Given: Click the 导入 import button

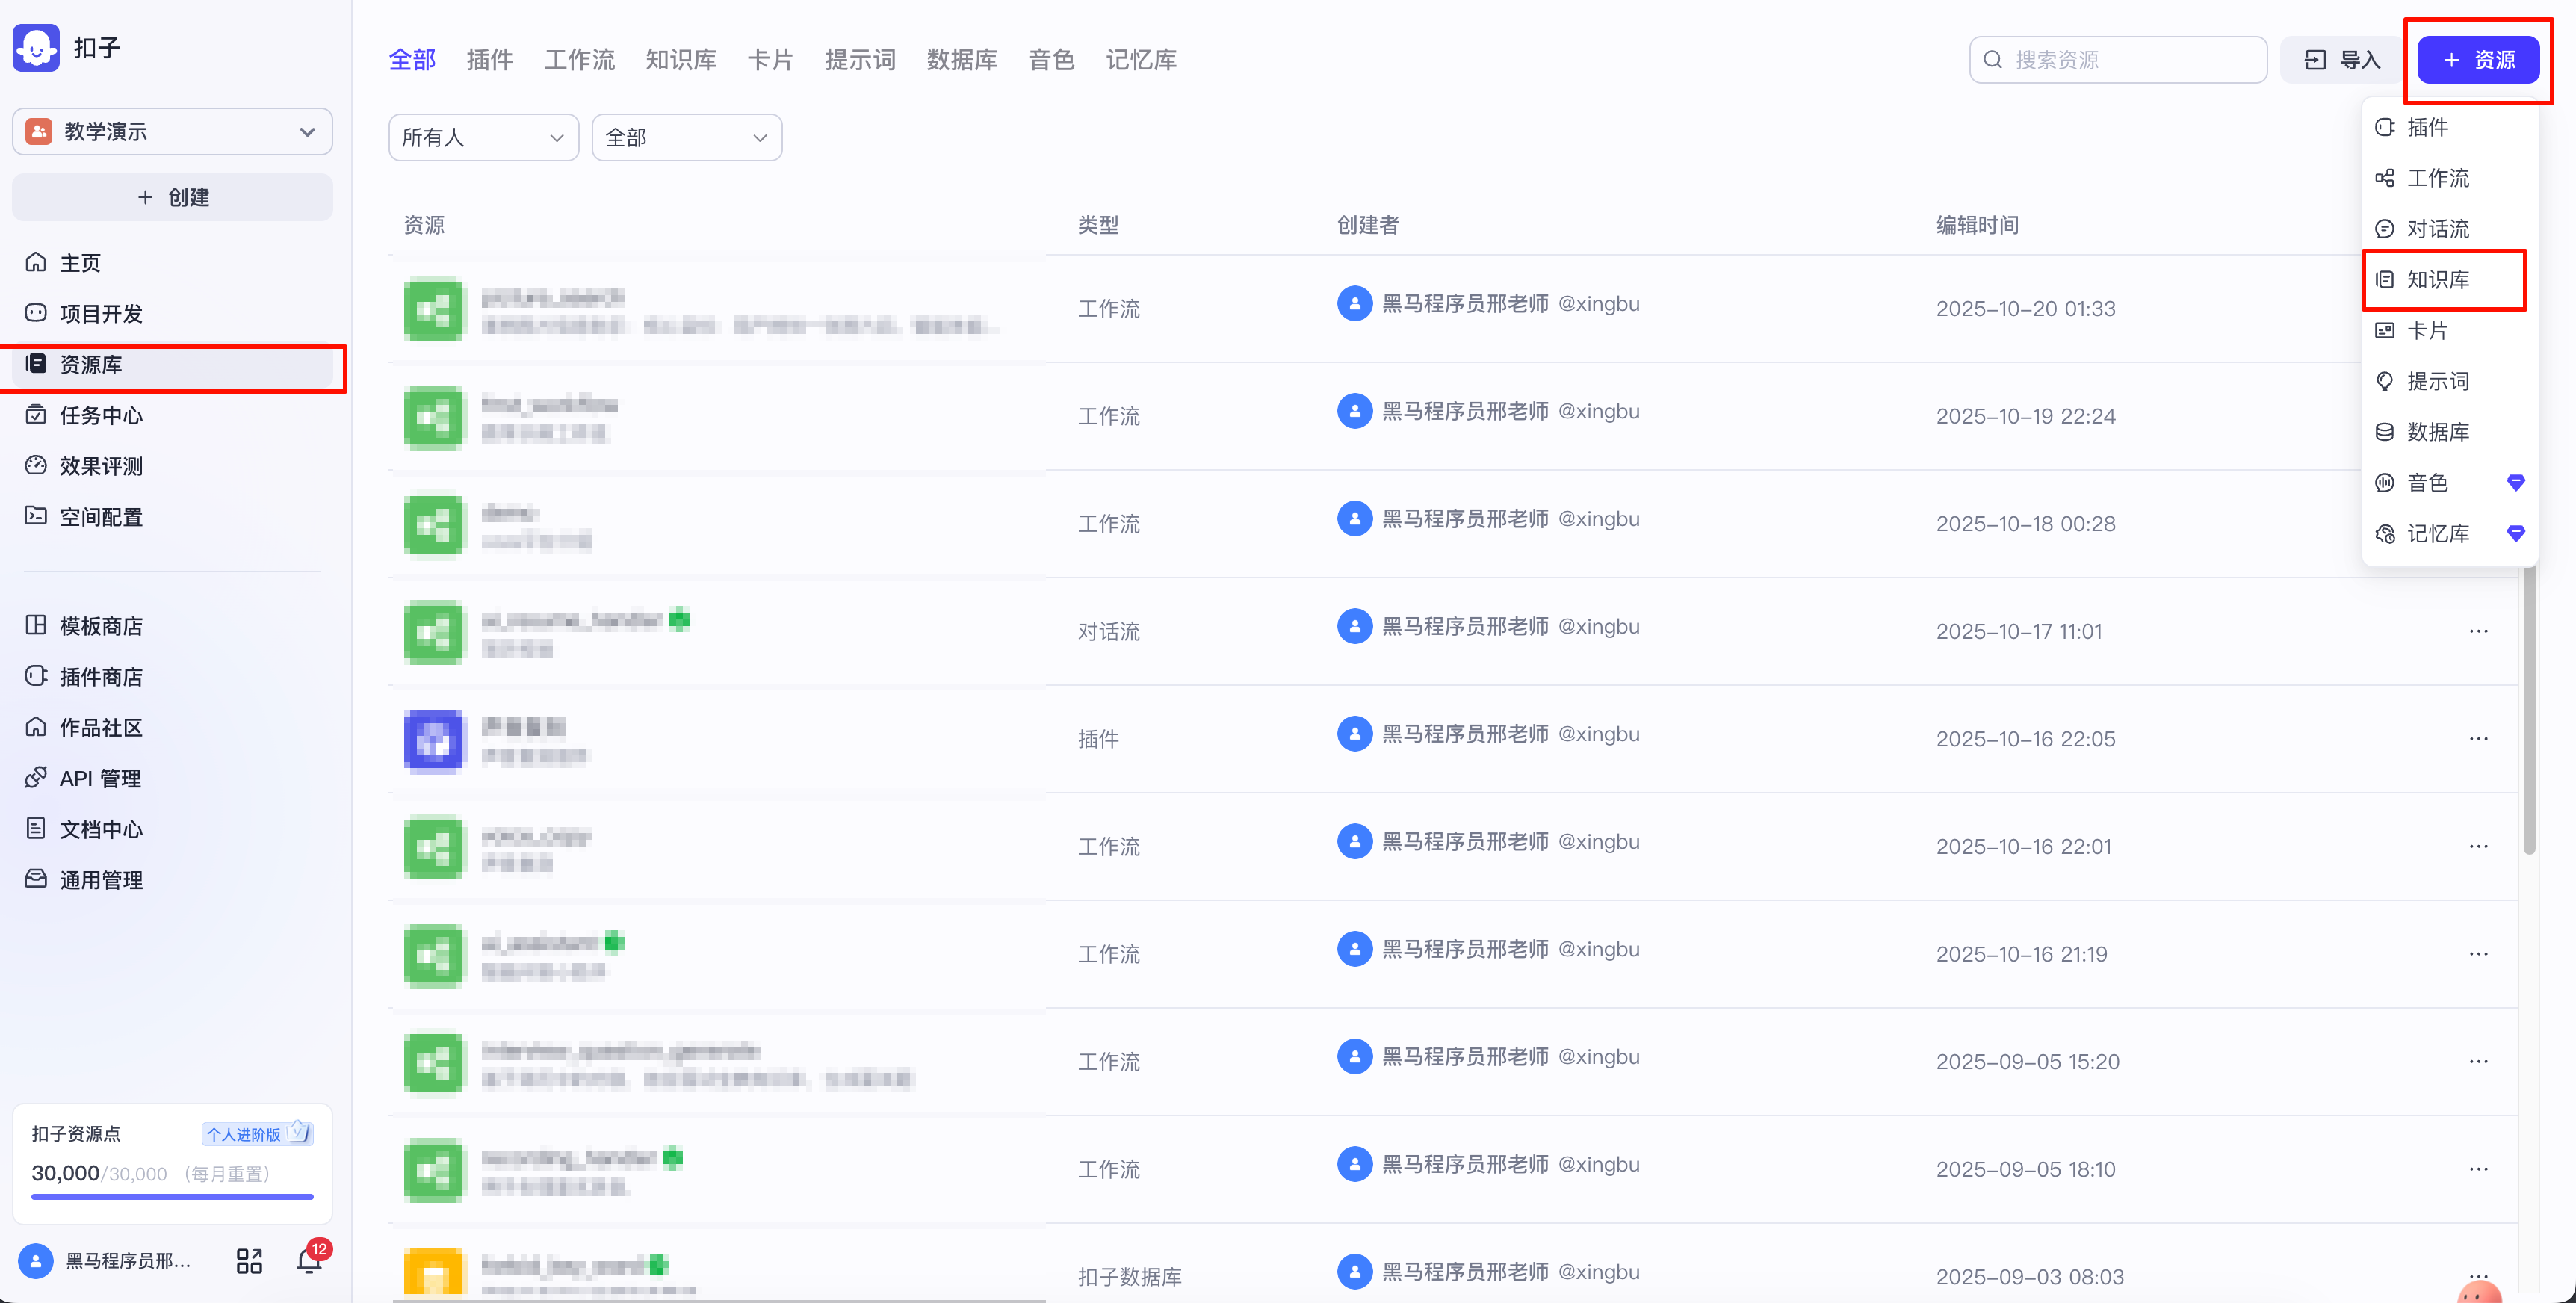Looking at the screenshot, I should (x=2342, y=59).
